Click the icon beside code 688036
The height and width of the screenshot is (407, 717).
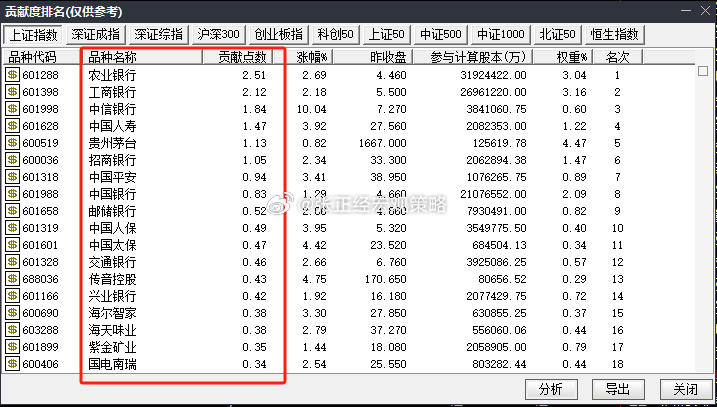pos(12,279)
